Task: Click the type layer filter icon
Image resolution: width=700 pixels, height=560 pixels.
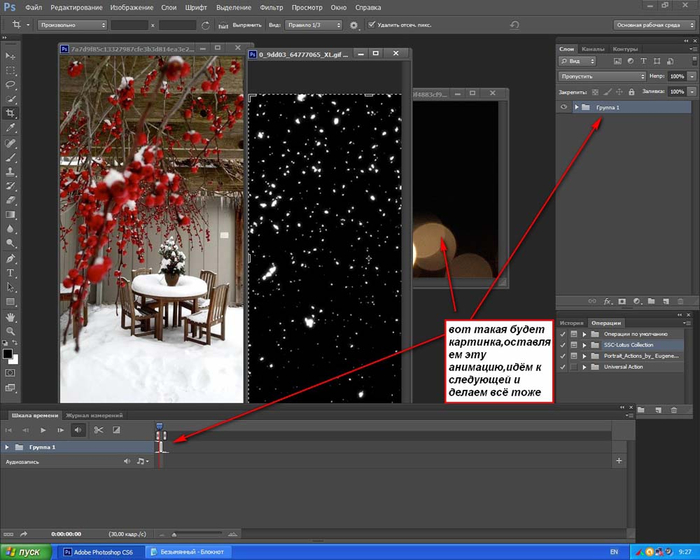Action: (643, 61)
